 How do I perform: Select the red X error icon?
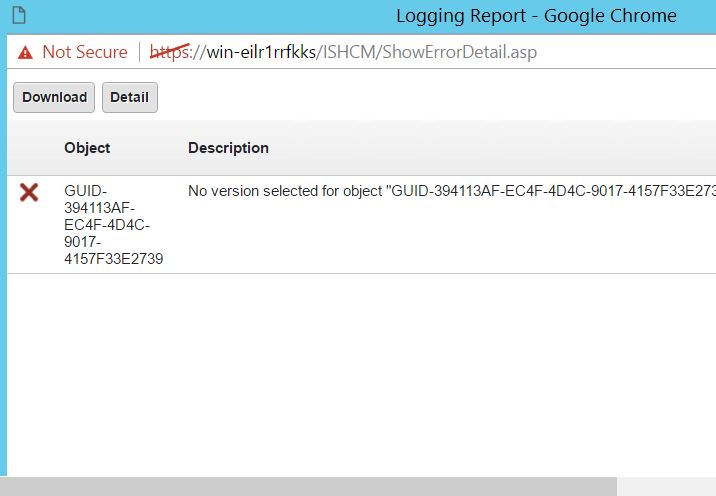(x=29, y=192)
